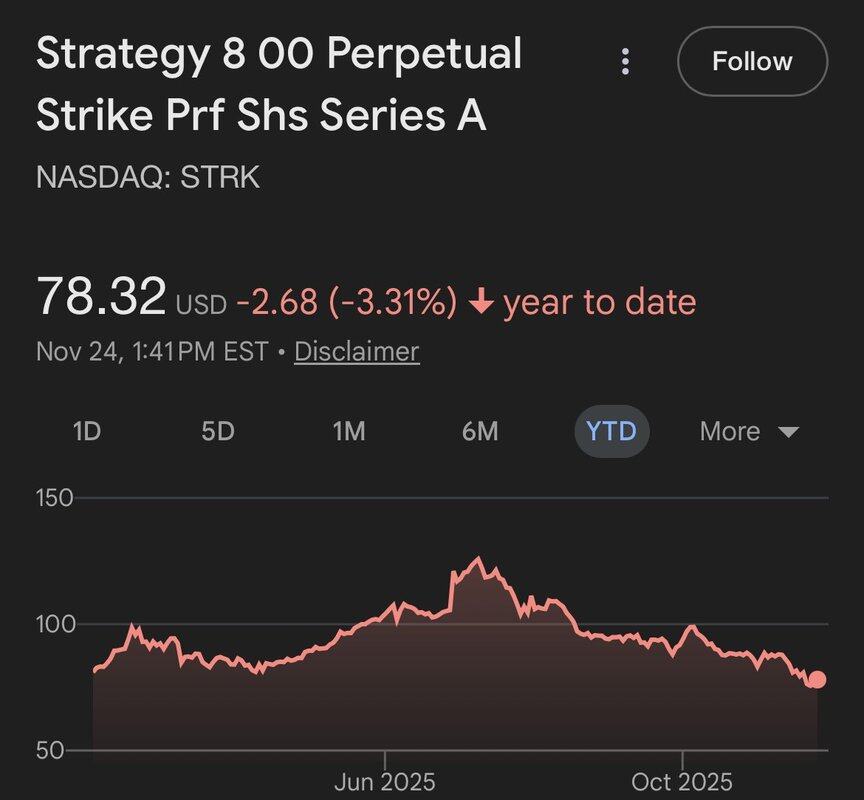Click the 100 y-axis value

tap(54, 624)
